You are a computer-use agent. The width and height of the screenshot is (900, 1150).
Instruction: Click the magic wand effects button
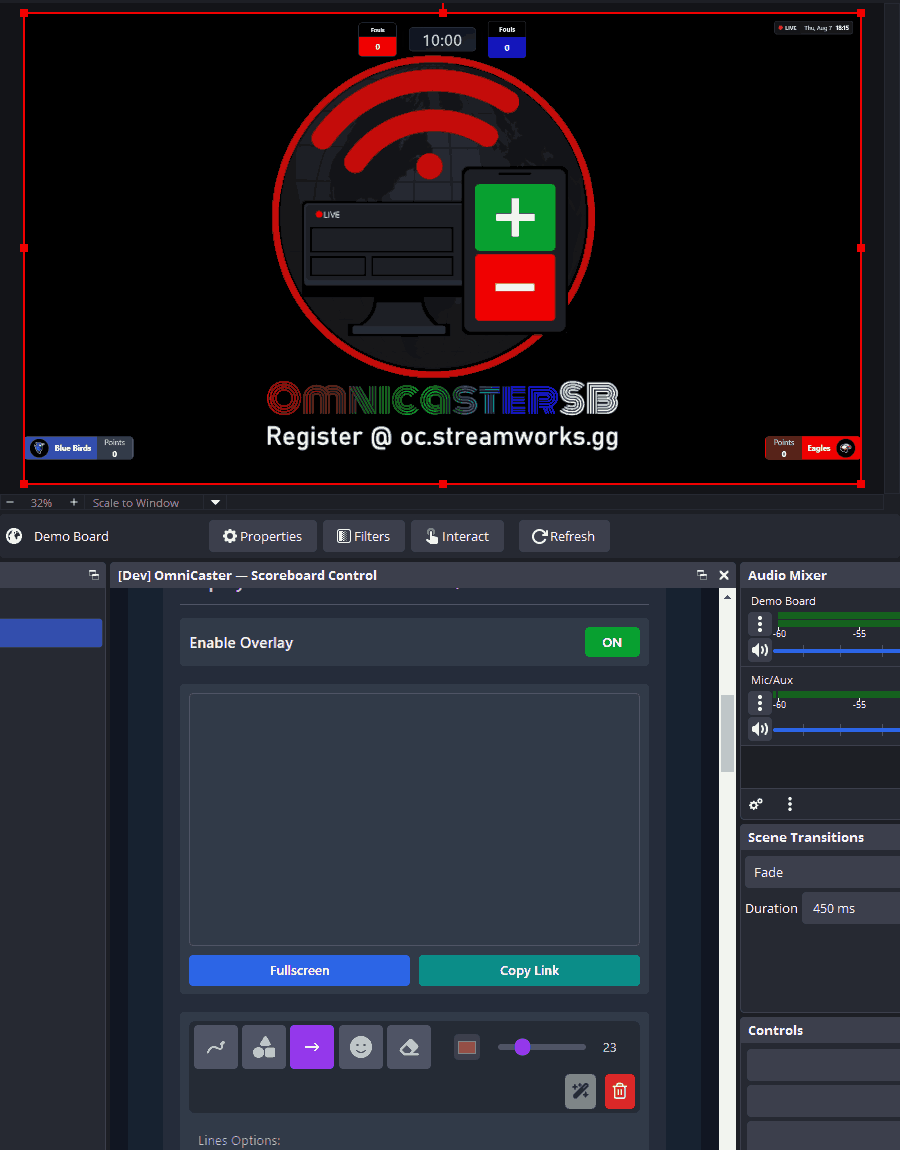tap(580, 1091)
